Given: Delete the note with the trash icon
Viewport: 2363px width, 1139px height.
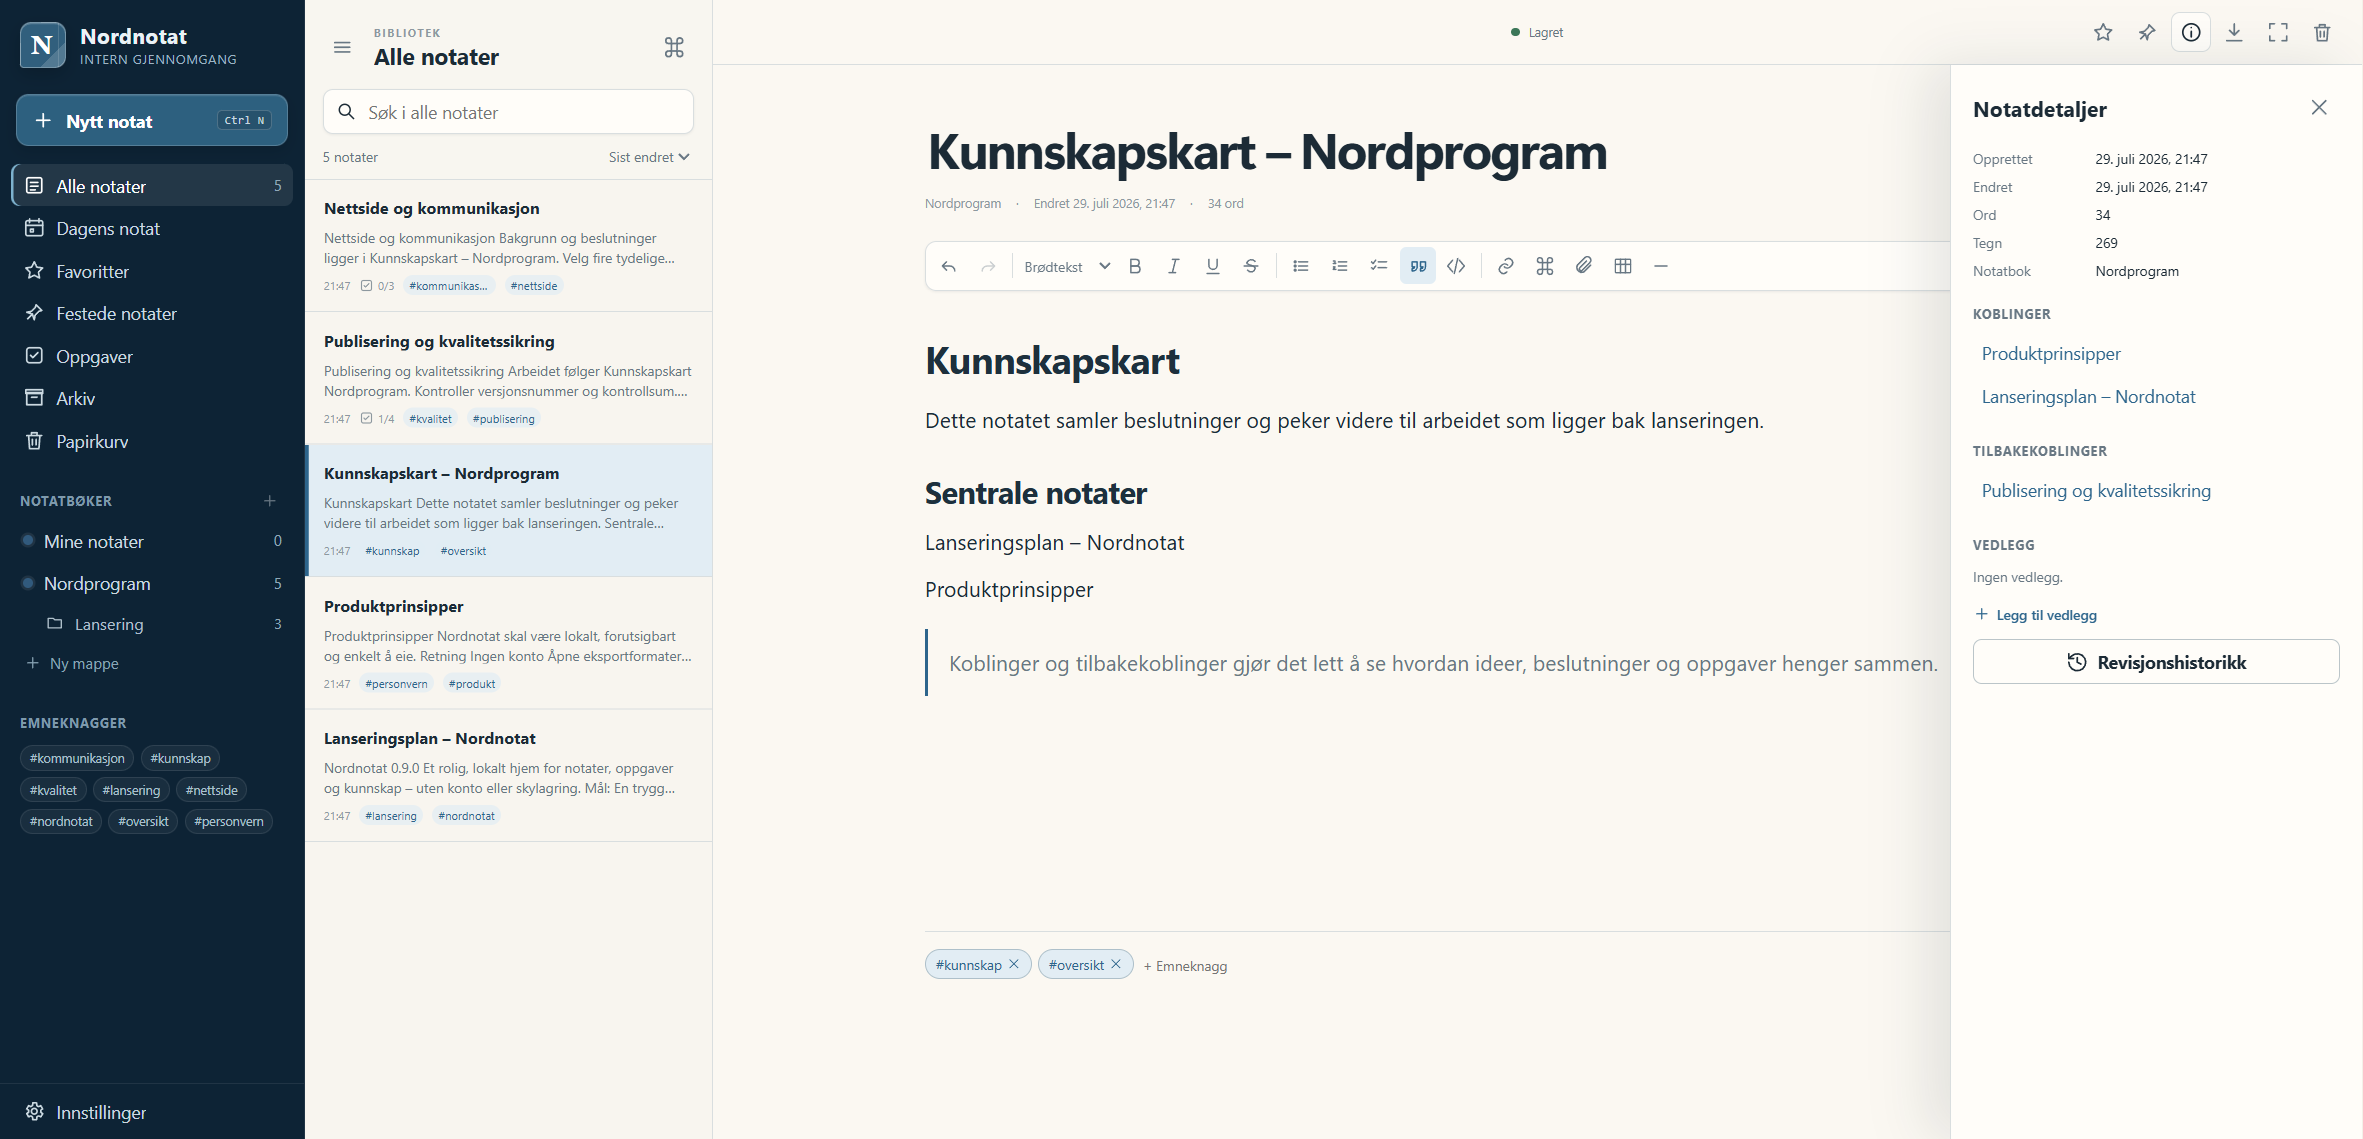Looking at the screenshot, I should click(2322, 33).
